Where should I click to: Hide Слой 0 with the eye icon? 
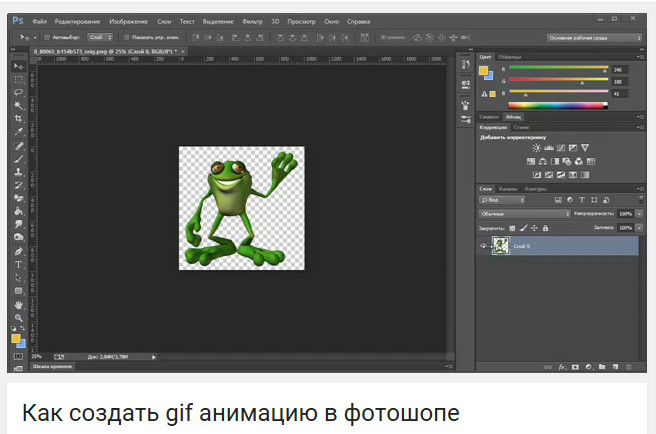483,246
